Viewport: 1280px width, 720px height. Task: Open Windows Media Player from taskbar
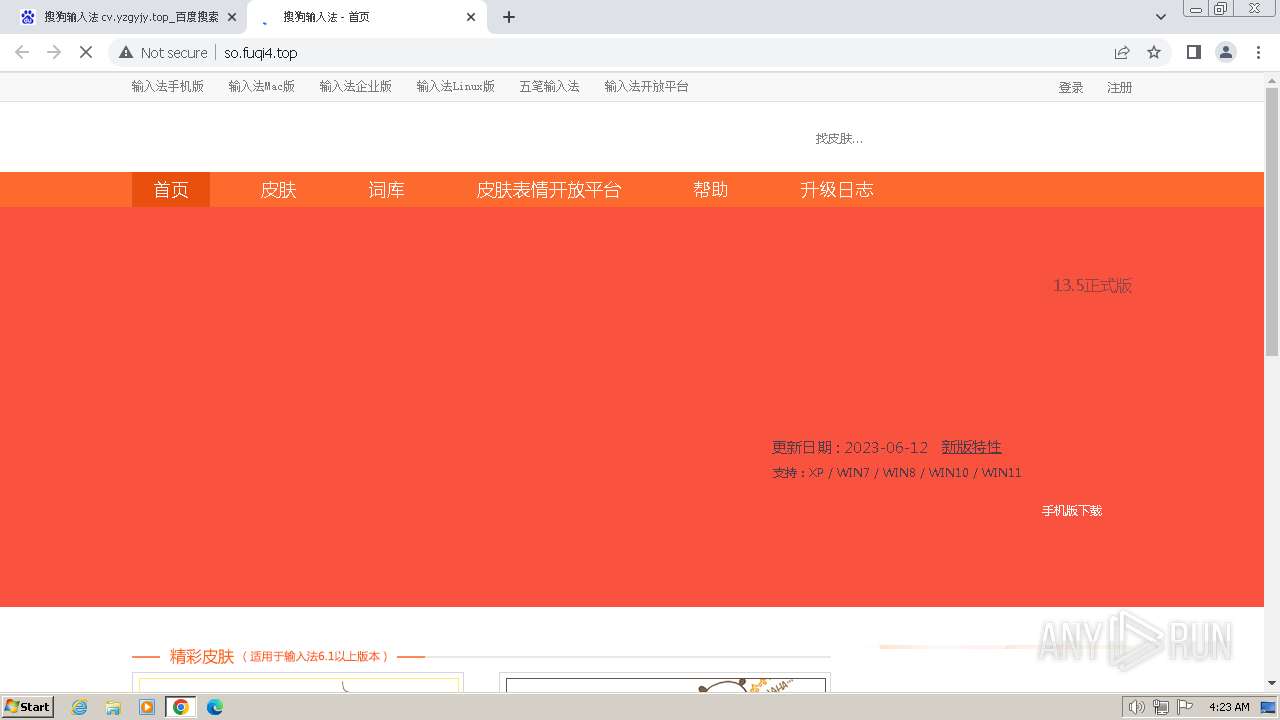147,707
